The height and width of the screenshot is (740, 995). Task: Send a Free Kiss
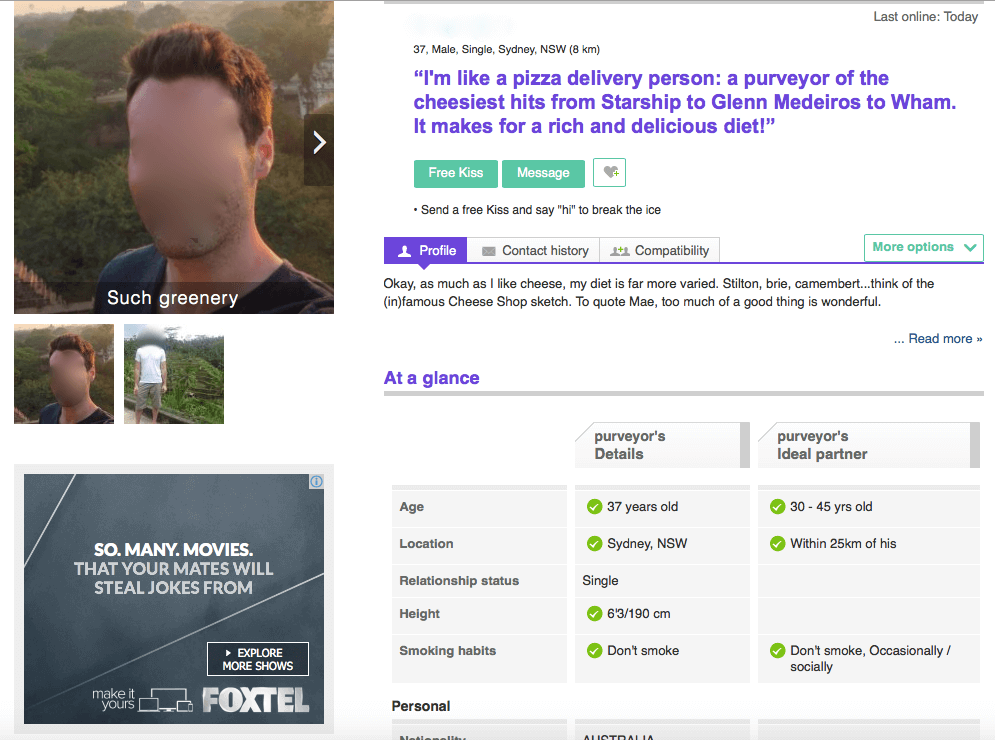[x=455, y=173]
